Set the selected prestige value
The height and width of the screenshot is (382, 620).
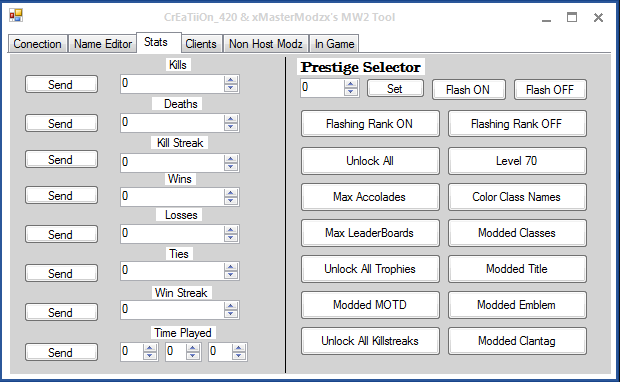(395, 89)
